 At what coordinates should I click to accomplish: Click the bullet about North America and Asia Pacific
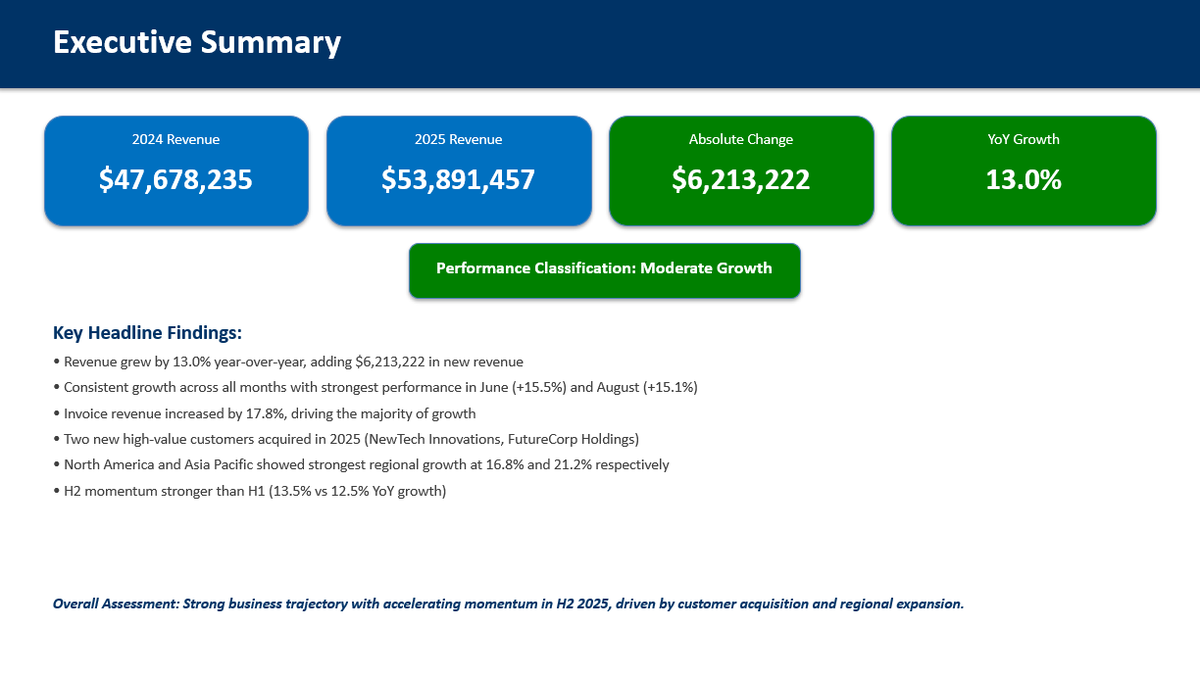click(x=361, y=465)
